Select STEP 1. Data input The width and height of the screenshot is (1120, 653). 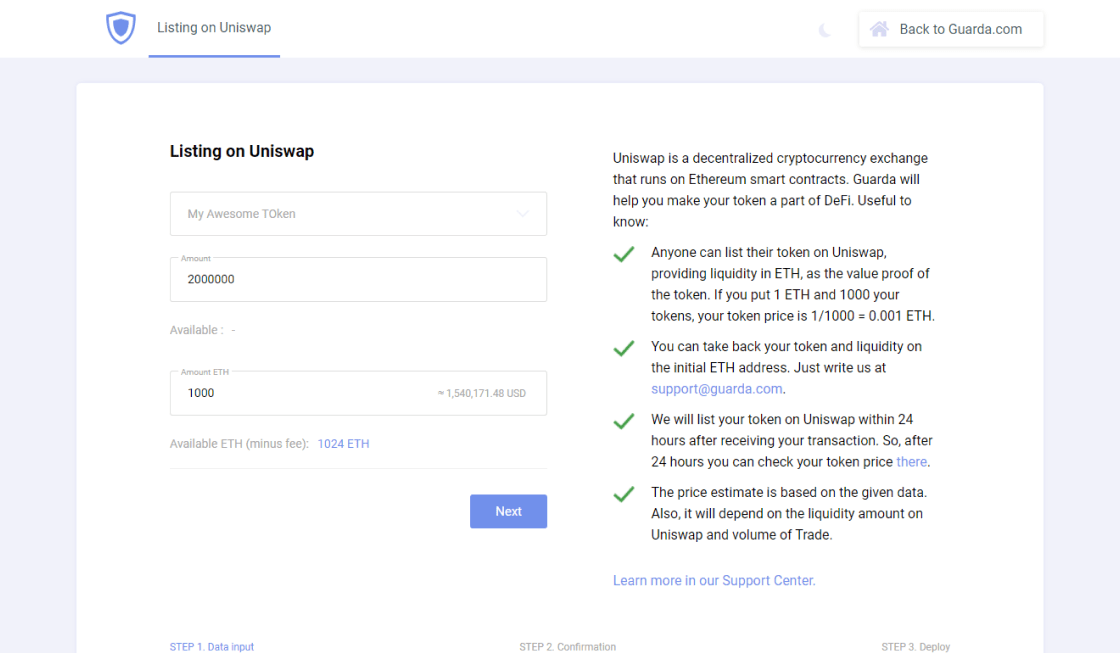211,647
